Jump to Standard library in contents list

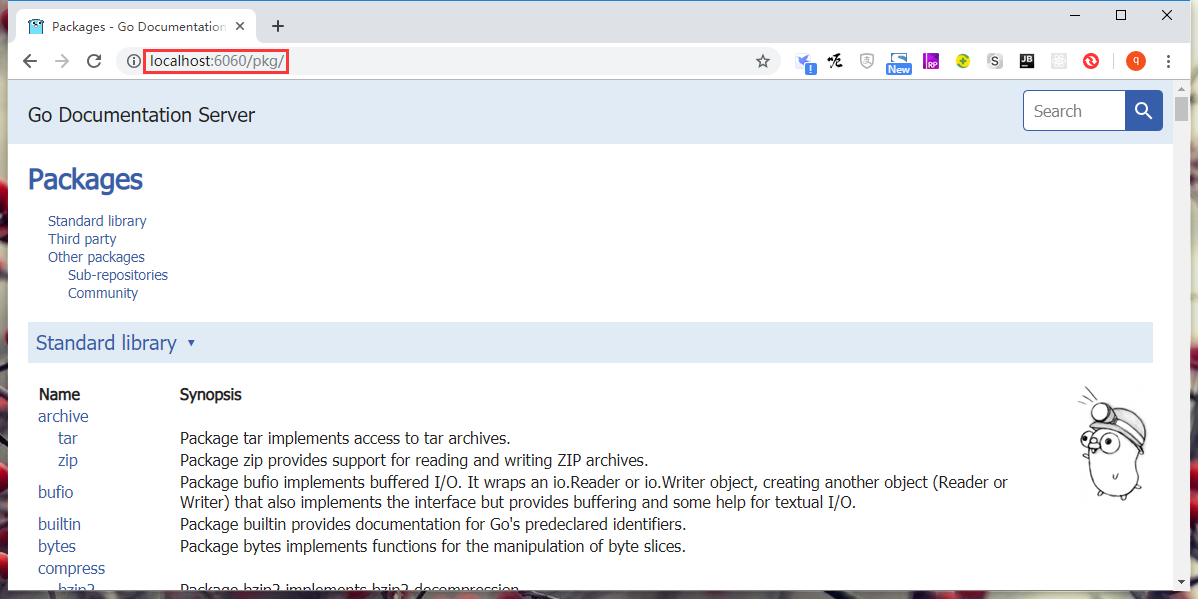pyautogui.click(x=97, y=221)
